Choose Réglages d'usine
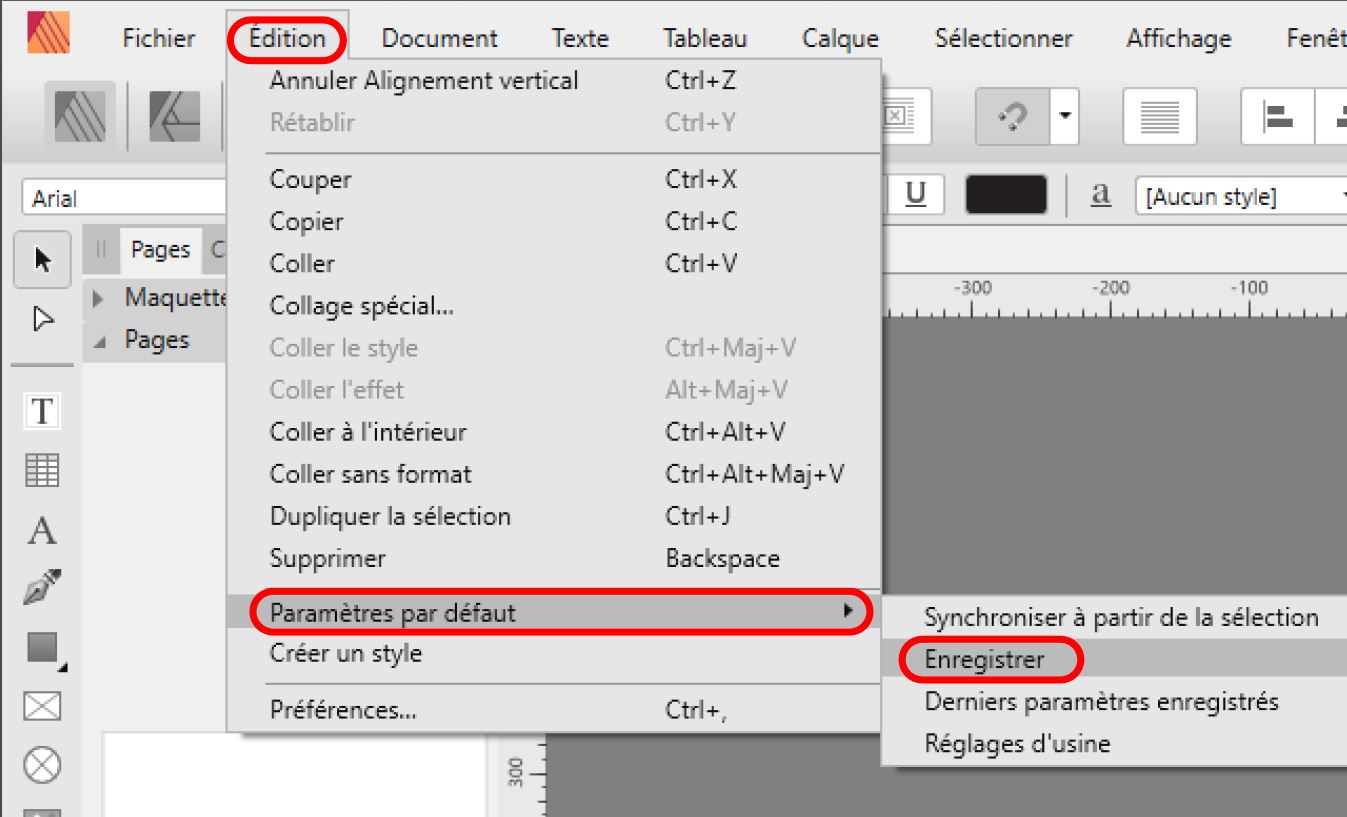This screenshot has width=1347, height=817. point(1114,743)
